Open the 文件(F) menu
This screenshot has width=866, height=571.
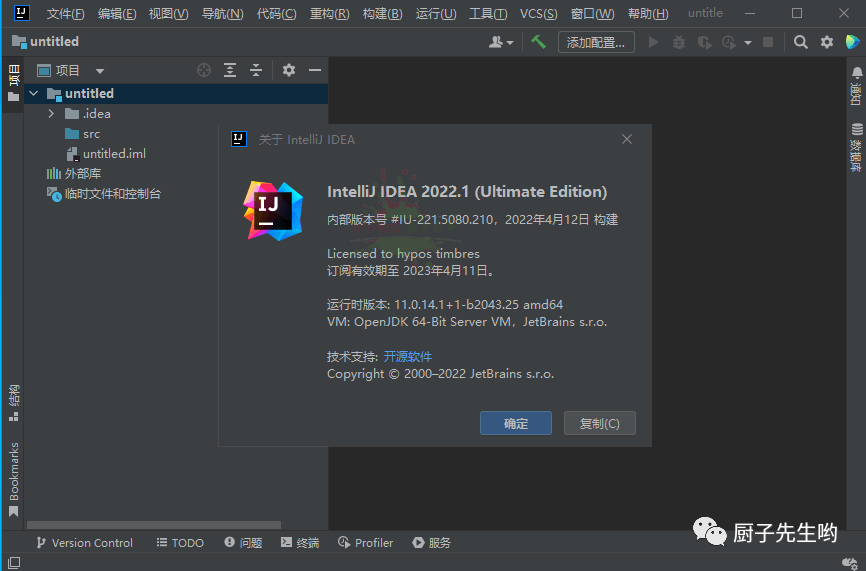click(x=65, y=13)
